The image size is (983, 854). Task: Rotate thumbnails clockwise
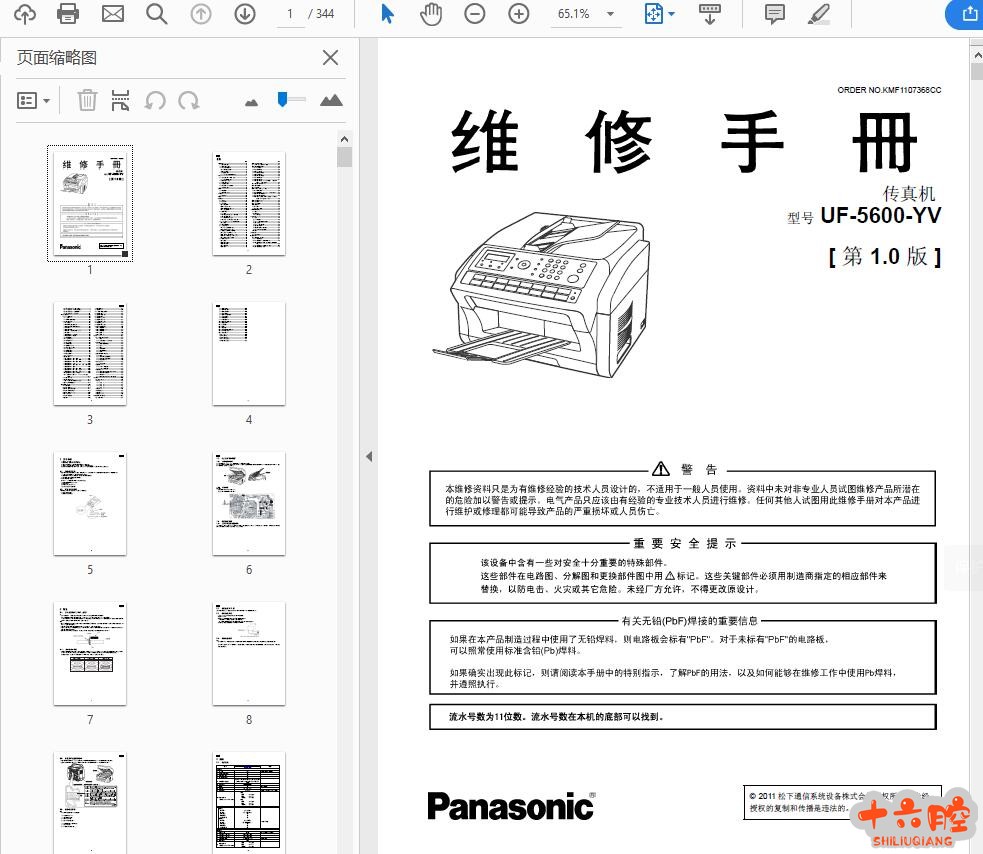pyautogui.click(x=188, y=100)
